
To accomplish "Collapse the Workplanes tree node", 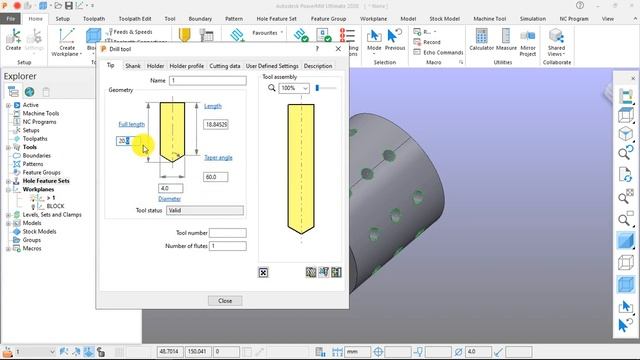I will tap(8, 190).
